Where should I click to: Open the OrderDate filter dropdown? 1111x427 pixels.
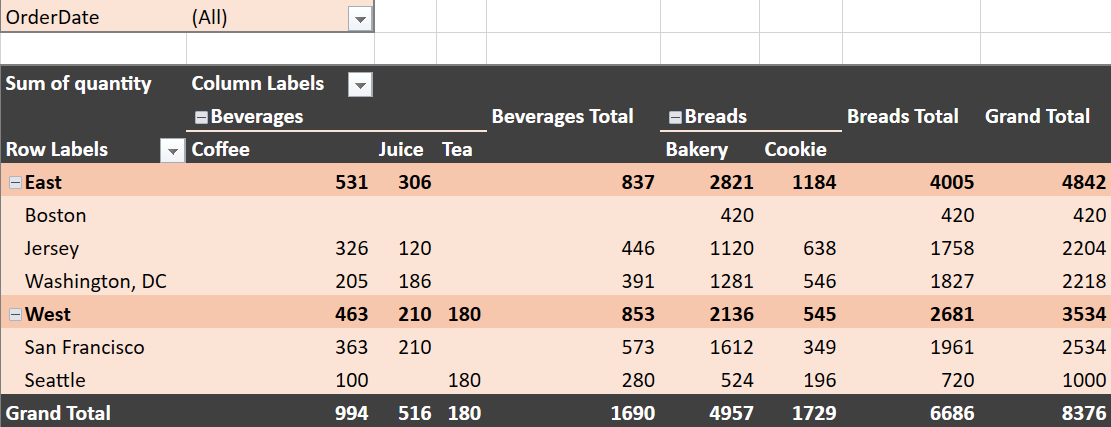(x=360, y=18)
